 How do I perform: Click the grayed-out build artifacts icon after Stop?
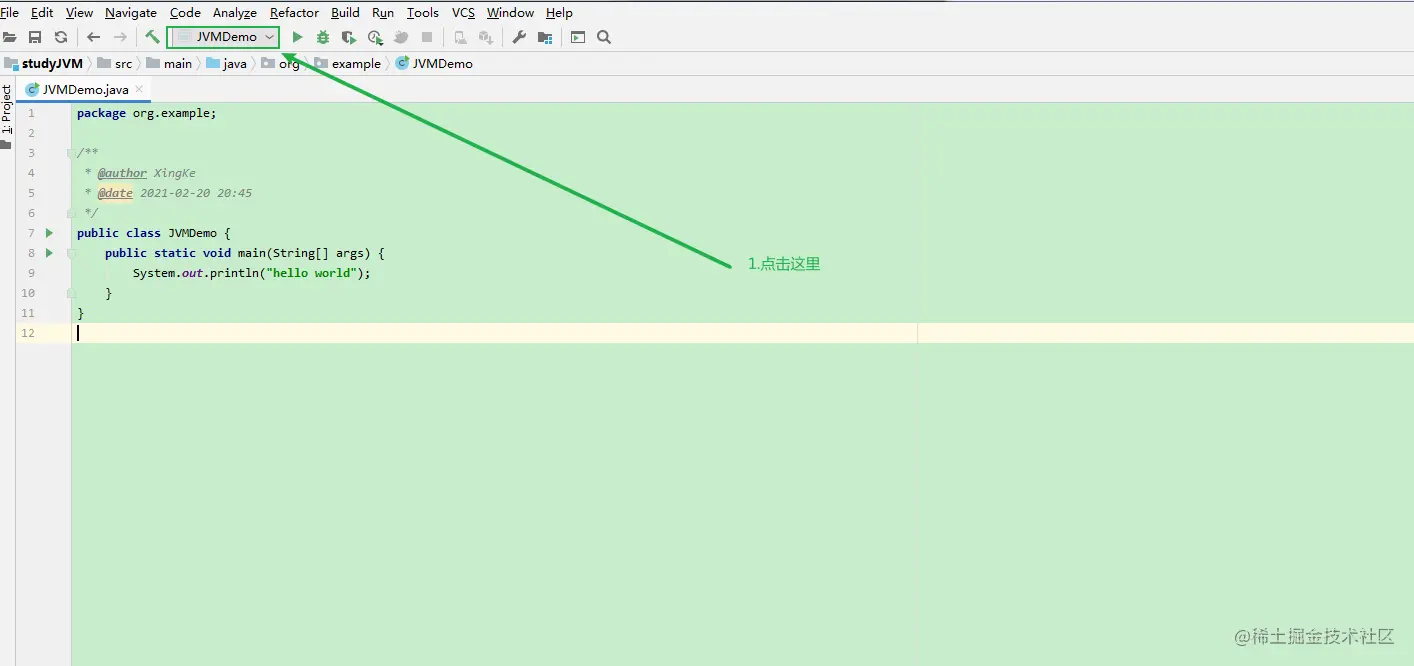(460, 37)
